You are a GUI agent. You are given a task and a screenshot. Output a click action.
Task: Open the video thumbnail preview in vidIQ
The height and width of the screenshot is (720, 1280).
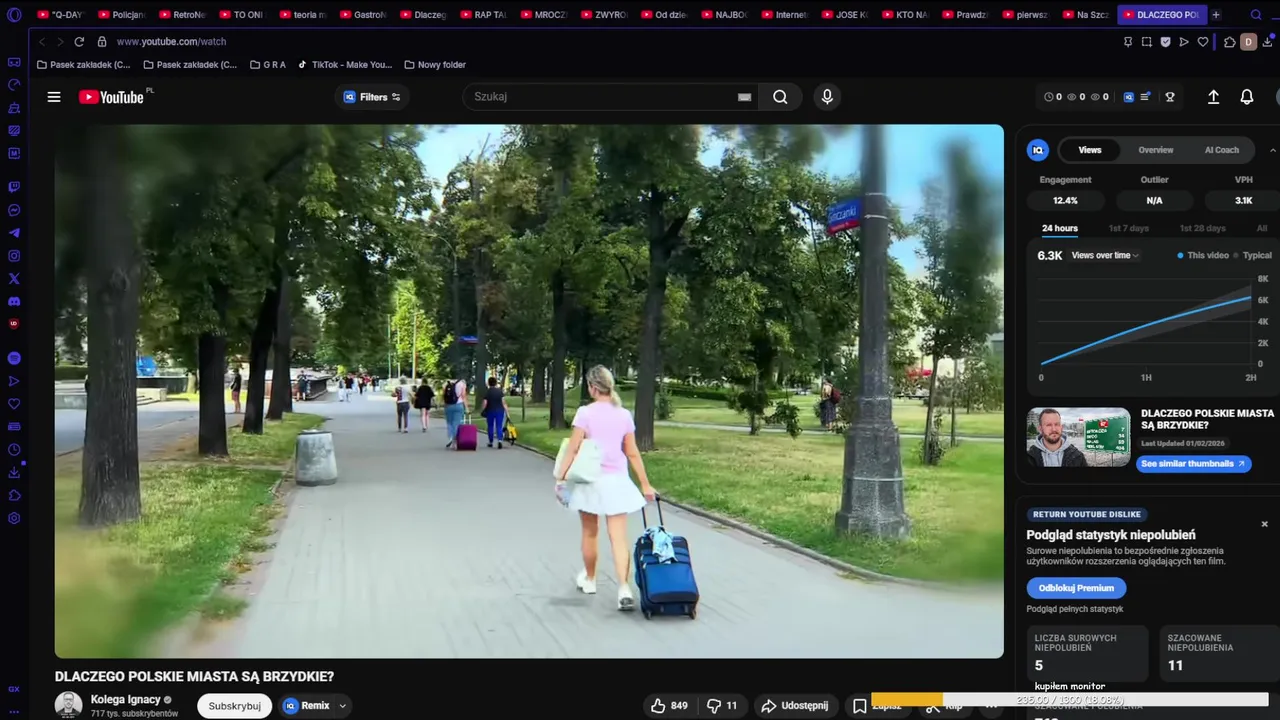point(1079,437)
